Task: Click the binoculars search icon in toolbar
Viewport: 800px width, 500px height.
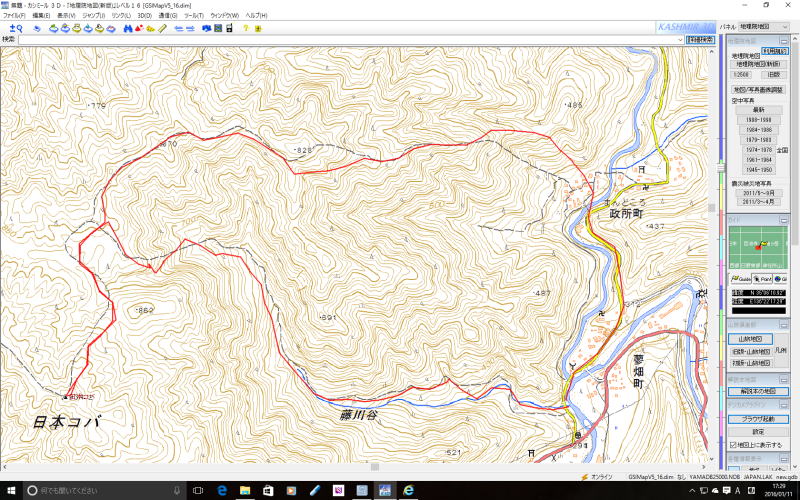Action: tap(127, 28)
